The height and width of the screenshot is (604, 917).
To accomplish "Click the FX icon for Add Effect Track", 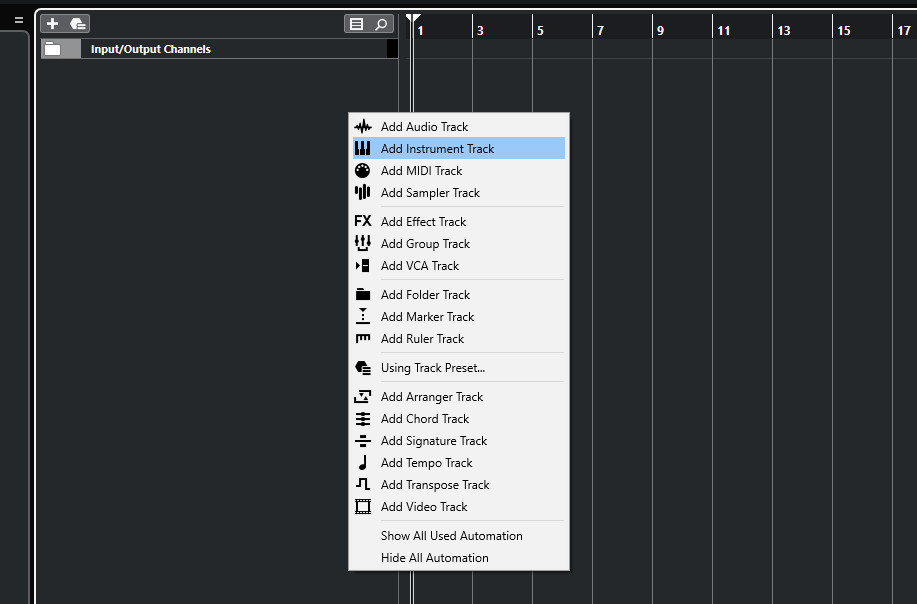I will pos(362,222).
